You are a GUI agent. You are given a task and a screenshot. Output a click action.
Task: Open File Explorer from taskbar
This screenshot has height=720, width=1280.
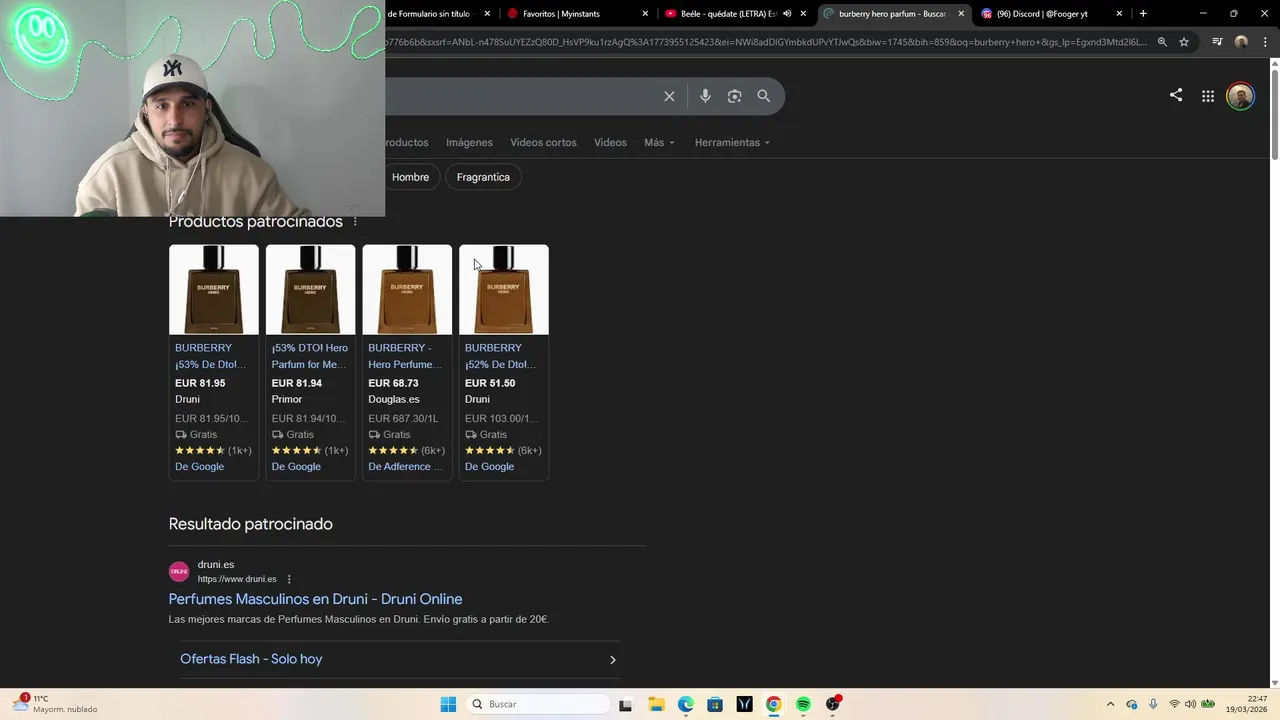pos(656,704)
